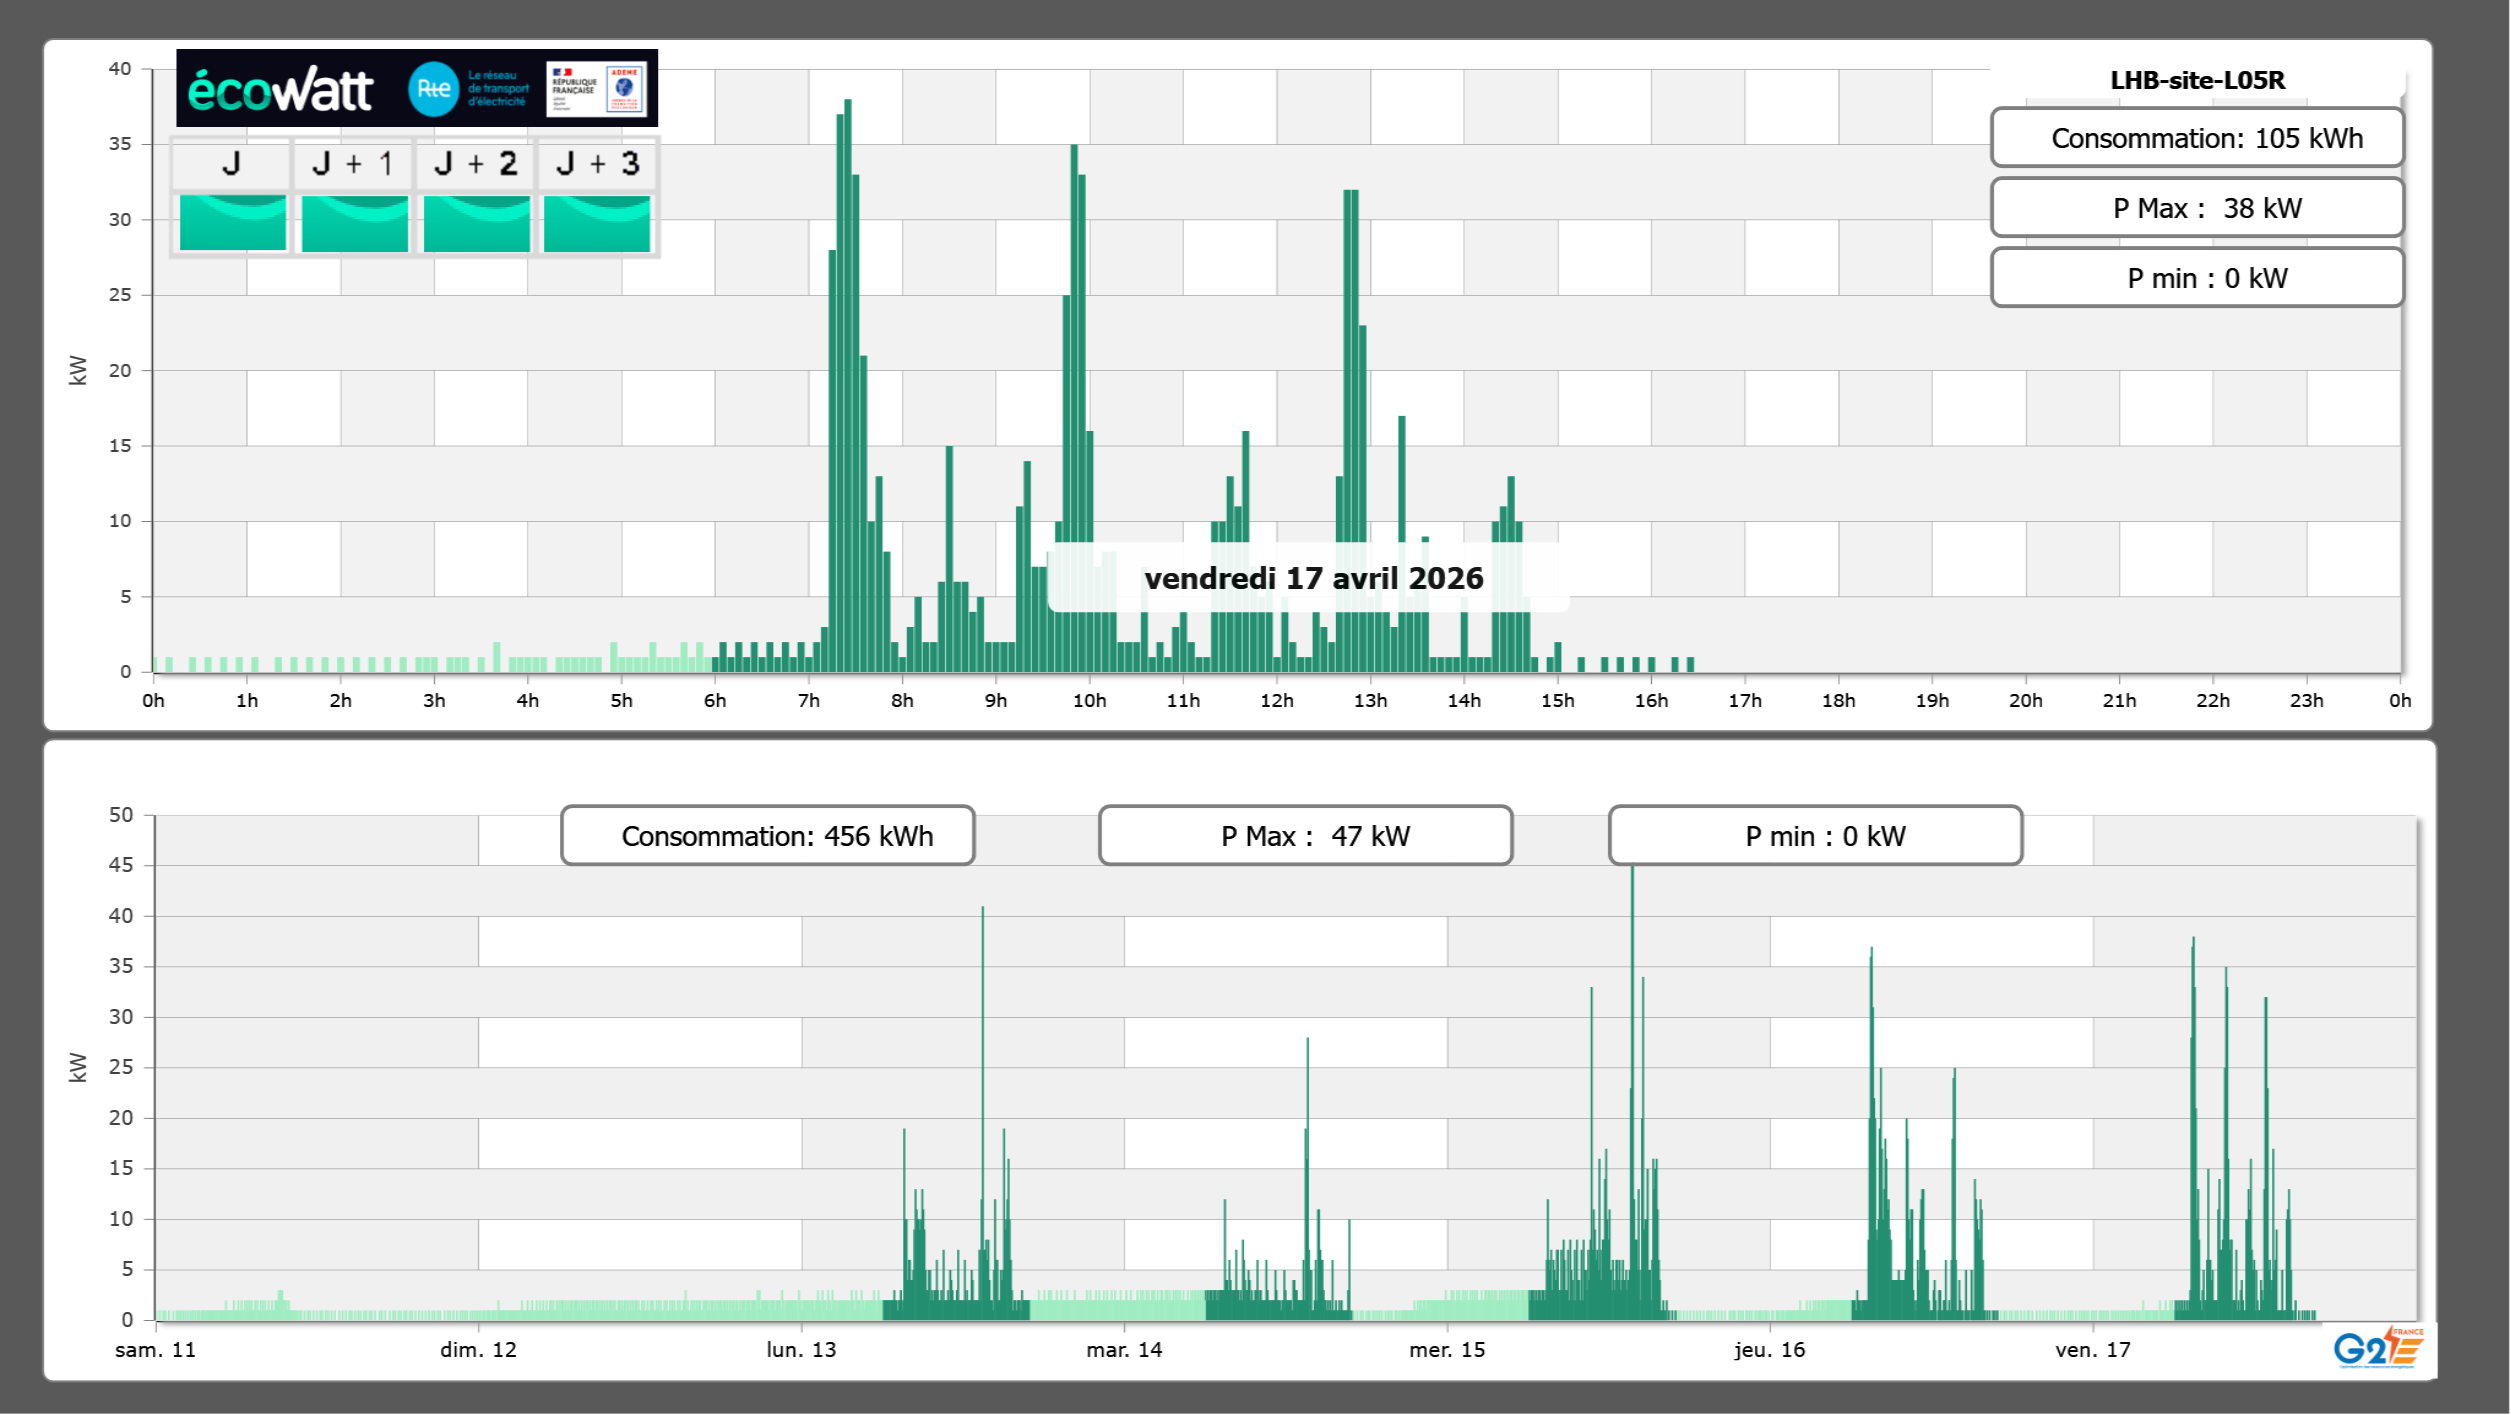The width and height of the screenshot is (2511, 1415).
Task: Click the green J + 2 signal tile
Action: click(476, 223)
